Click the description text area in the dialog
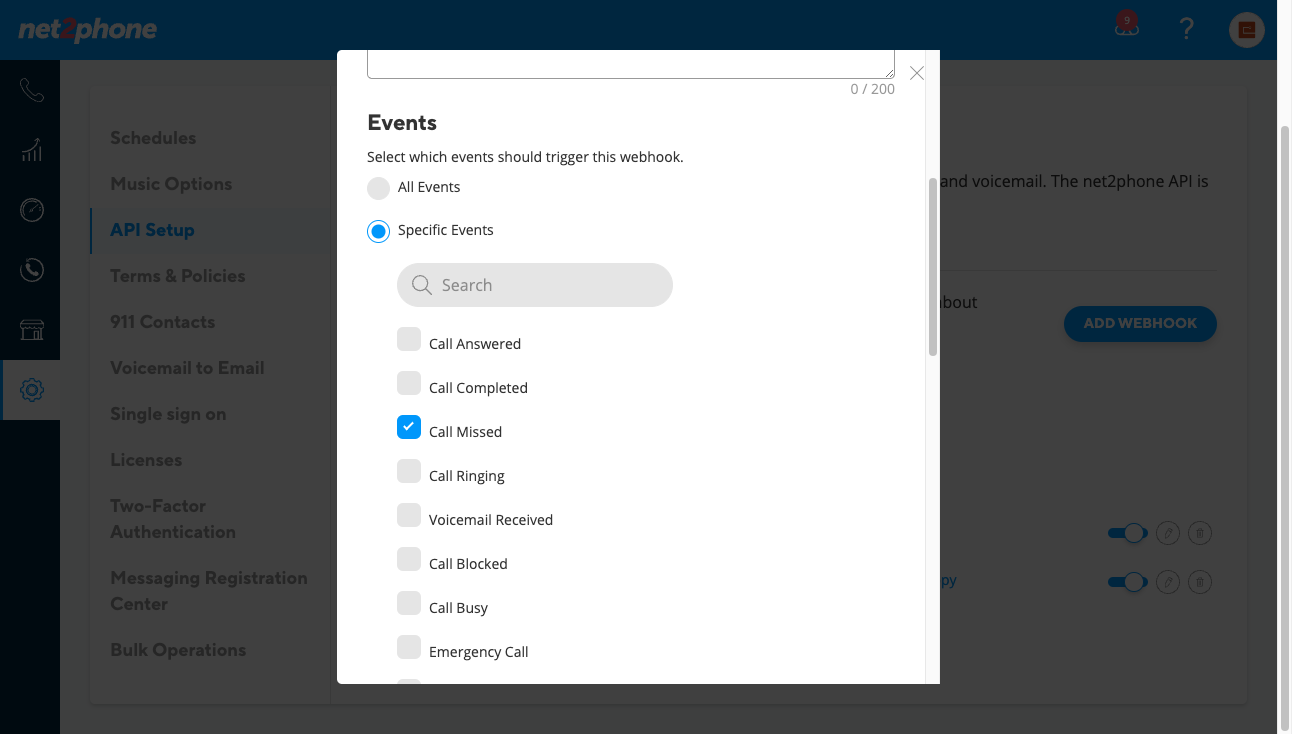Image resolution: width=1292 pixels, height=734 pixels. tap(631, 64)
